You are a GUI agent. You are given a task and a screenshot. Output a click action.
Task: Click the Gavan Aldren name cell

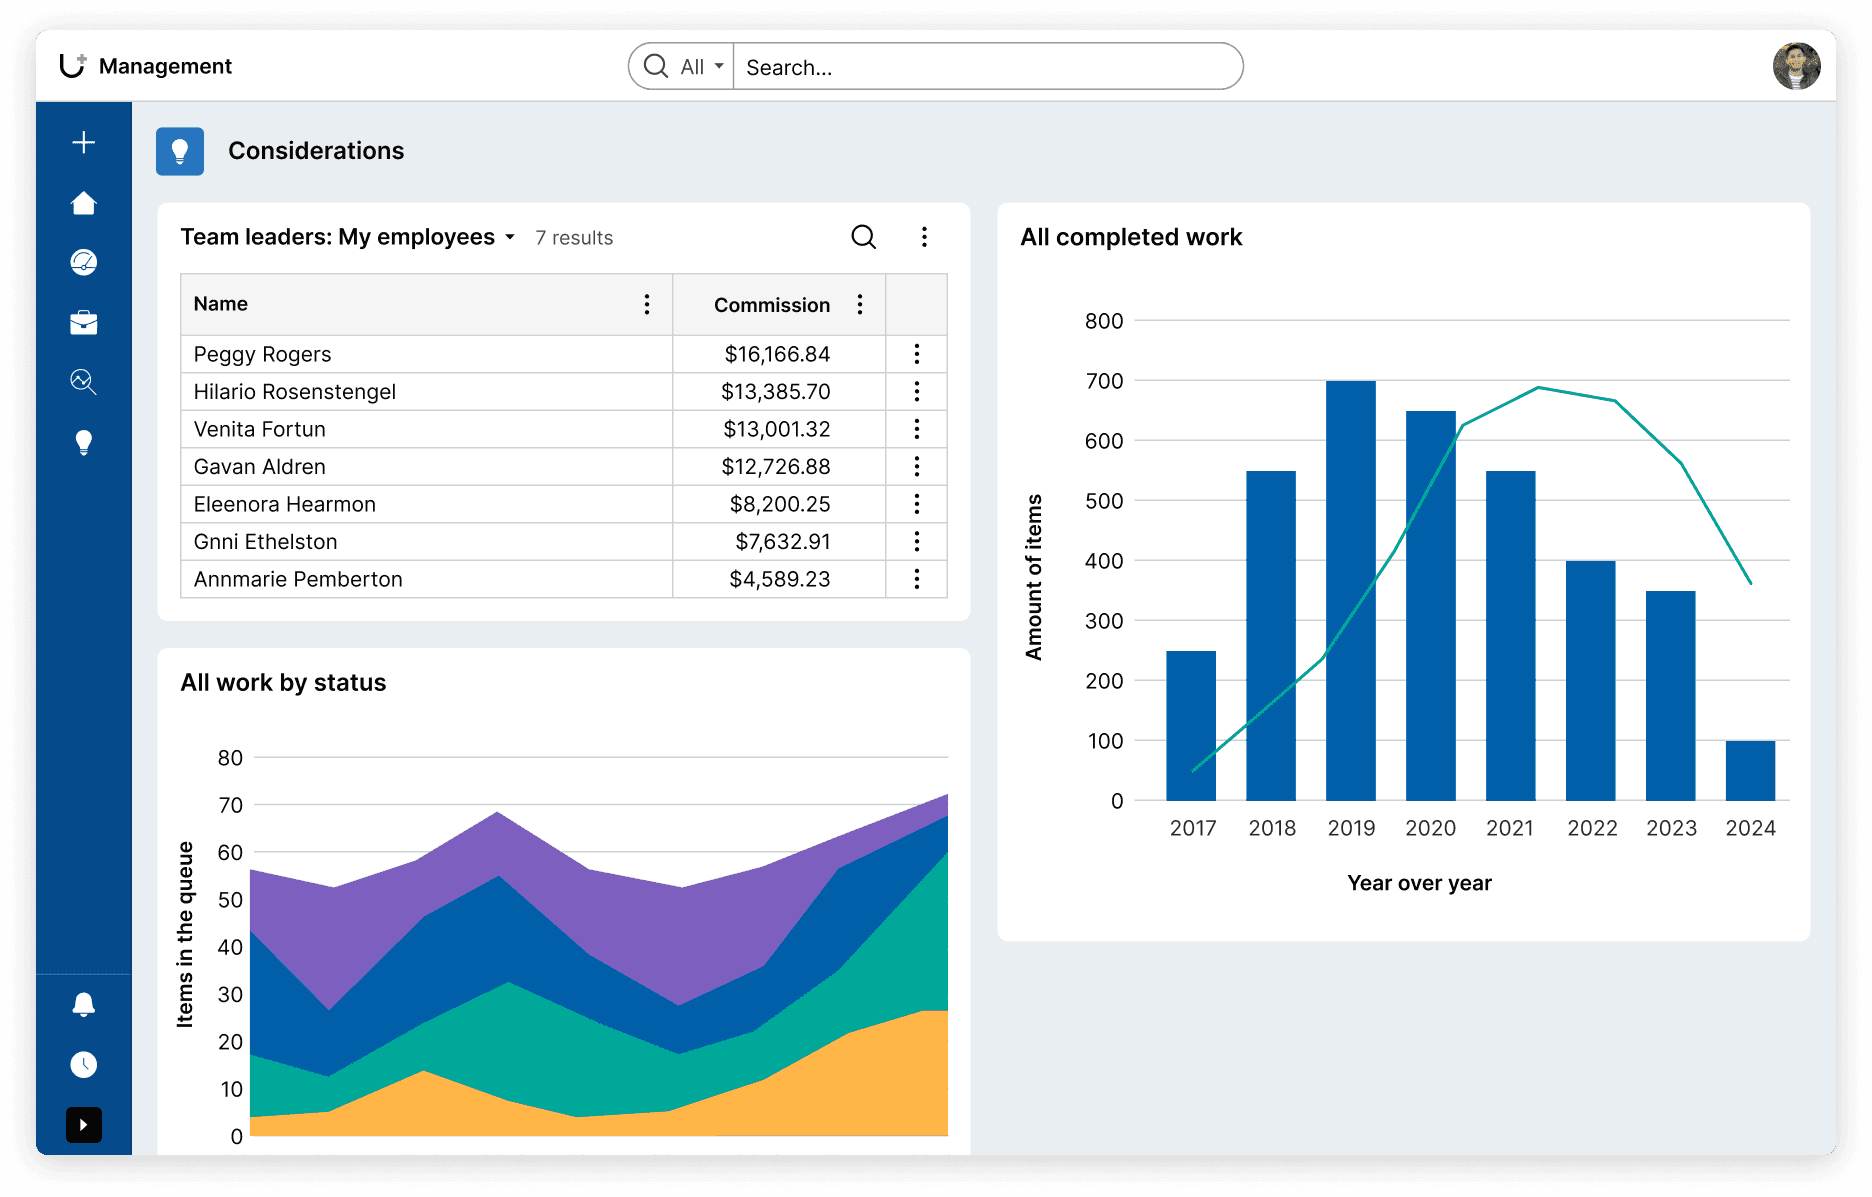(x=427, y=466)
